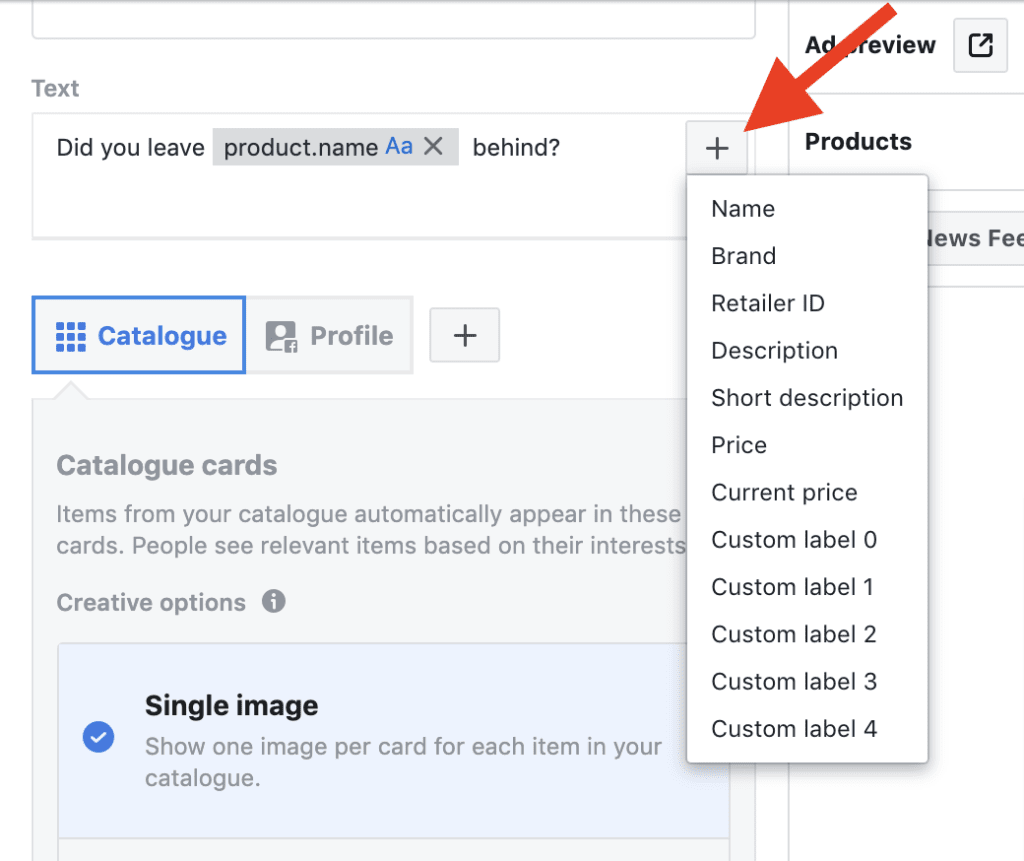Choose Brand from the dropdown list
The height and width of the screenshot is (861, 1024).
[743, 256]
